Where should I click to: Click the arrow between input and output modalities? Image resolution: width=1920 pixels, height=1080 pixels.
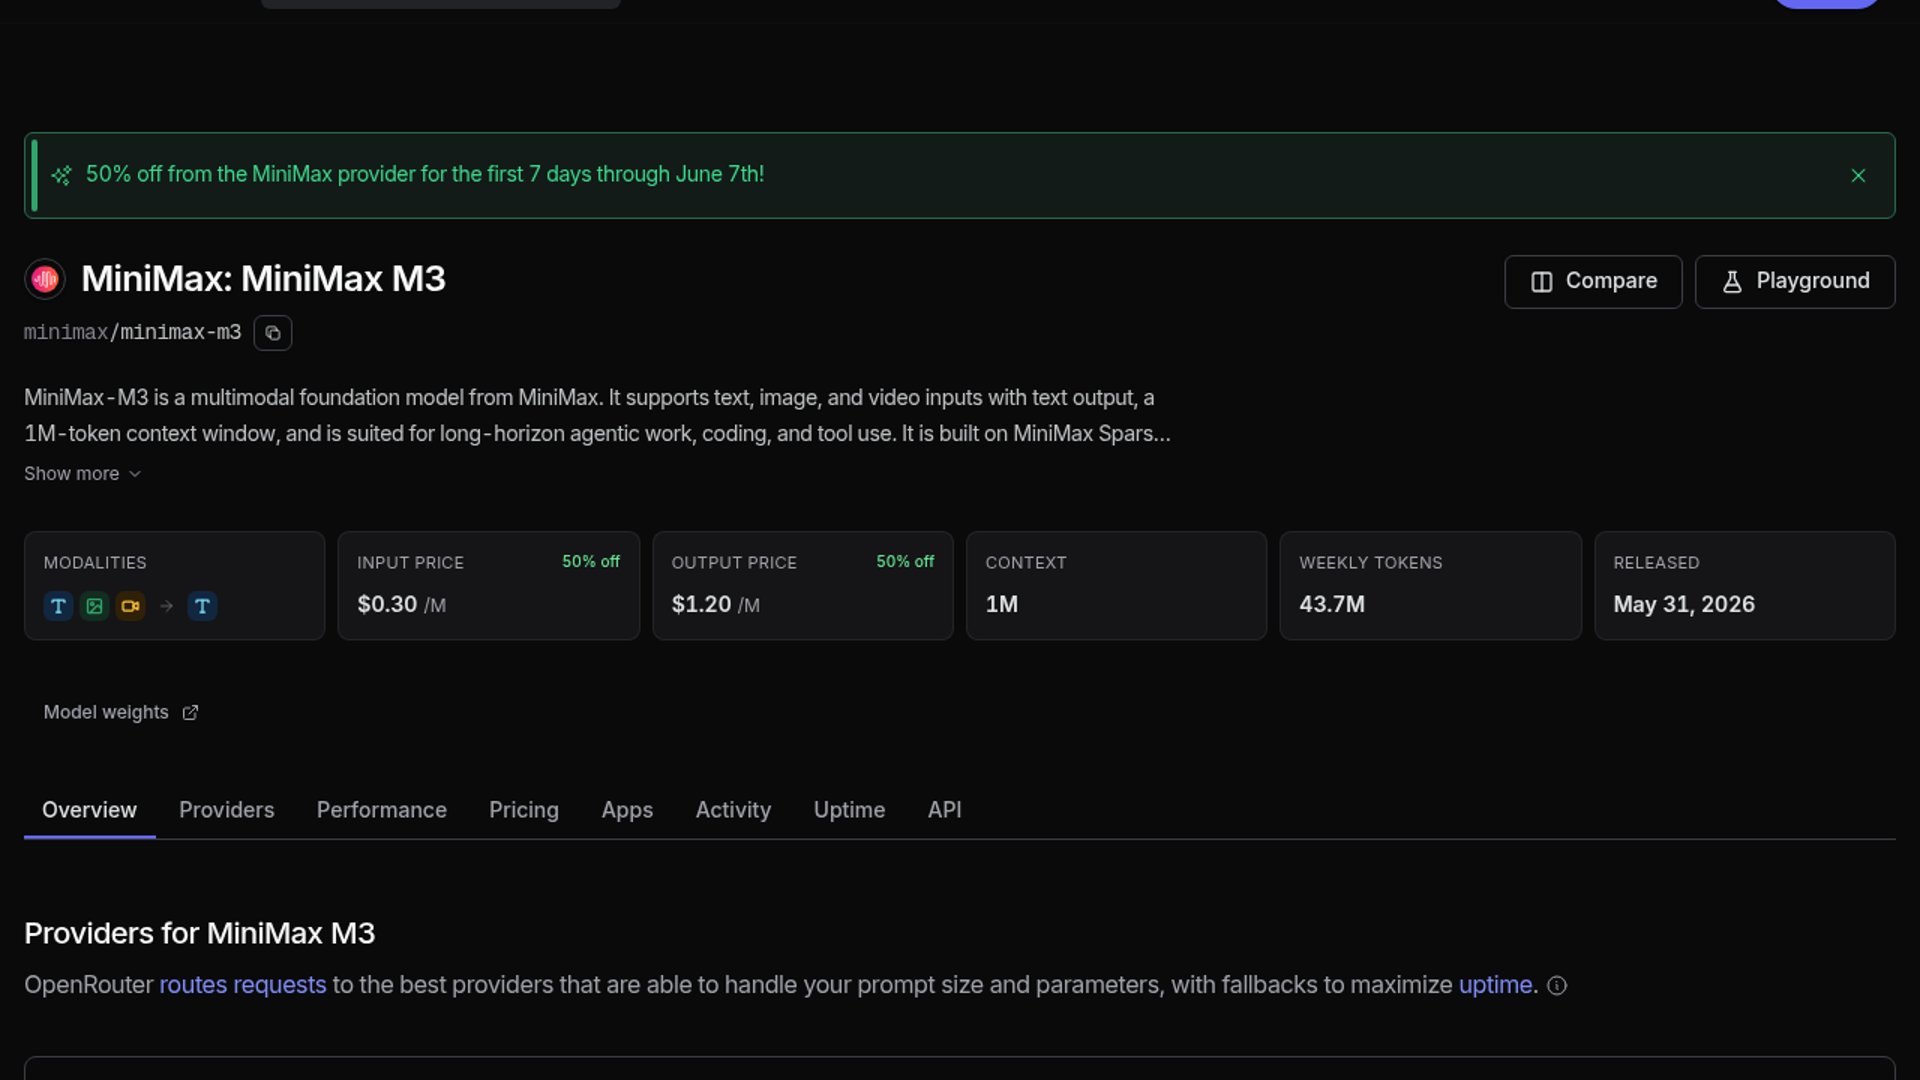[x=167, y=606]
